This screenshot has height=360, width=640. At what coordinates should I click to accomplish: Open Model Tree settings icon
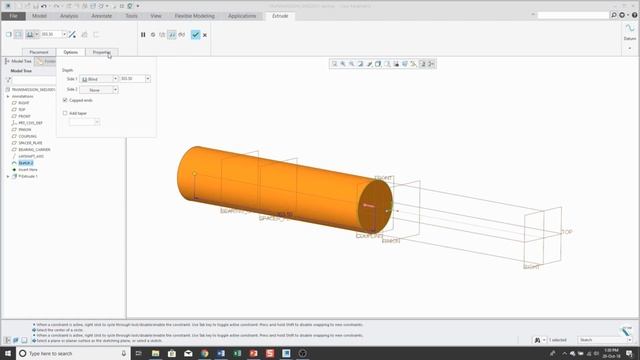tap(9, 80)
